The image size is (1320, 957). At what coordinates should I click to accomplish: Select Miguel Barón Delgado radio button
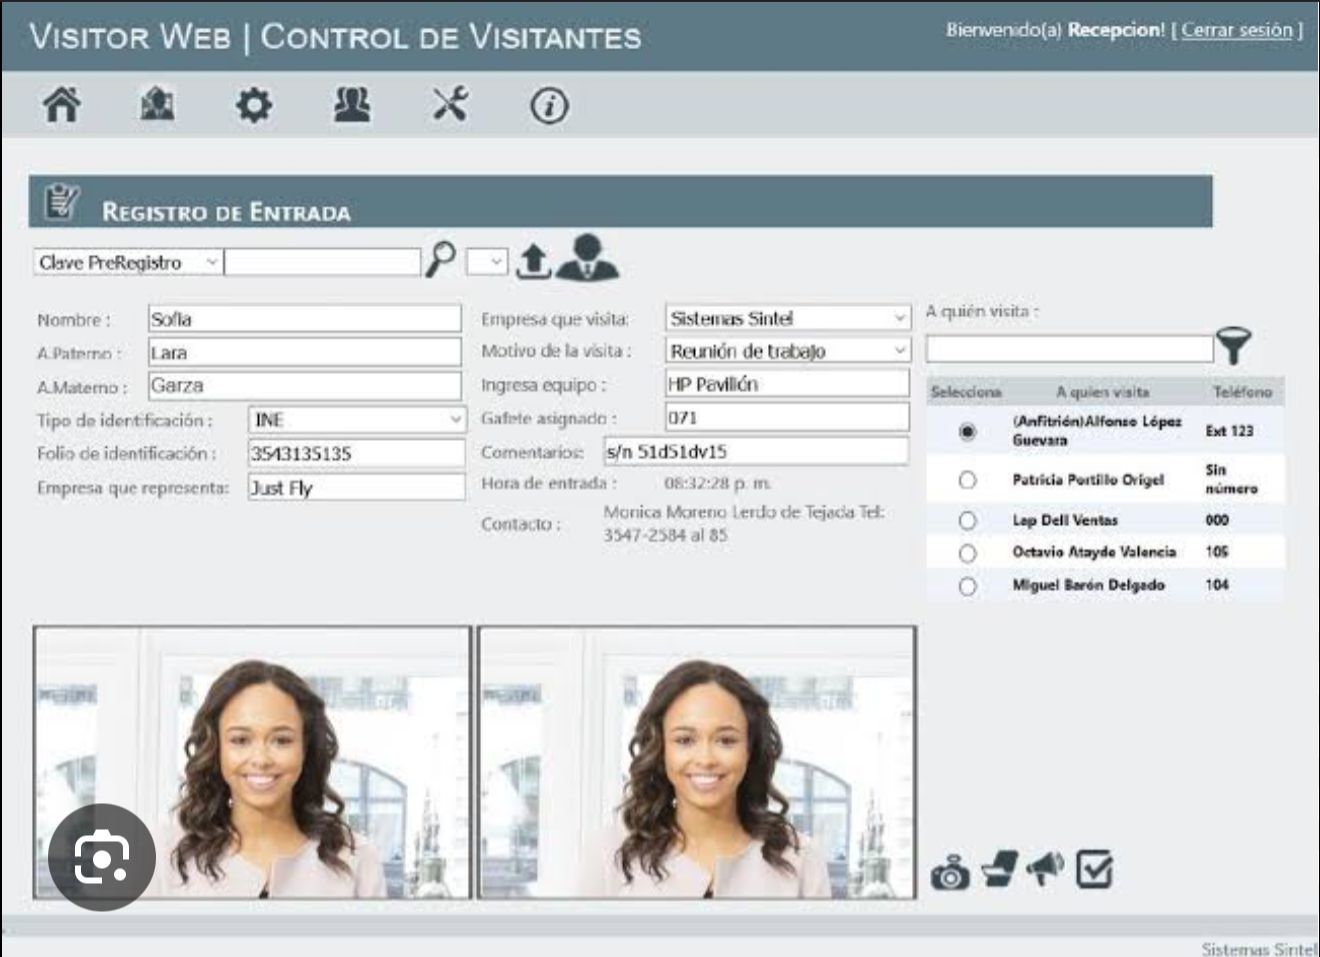coord(967,586)
